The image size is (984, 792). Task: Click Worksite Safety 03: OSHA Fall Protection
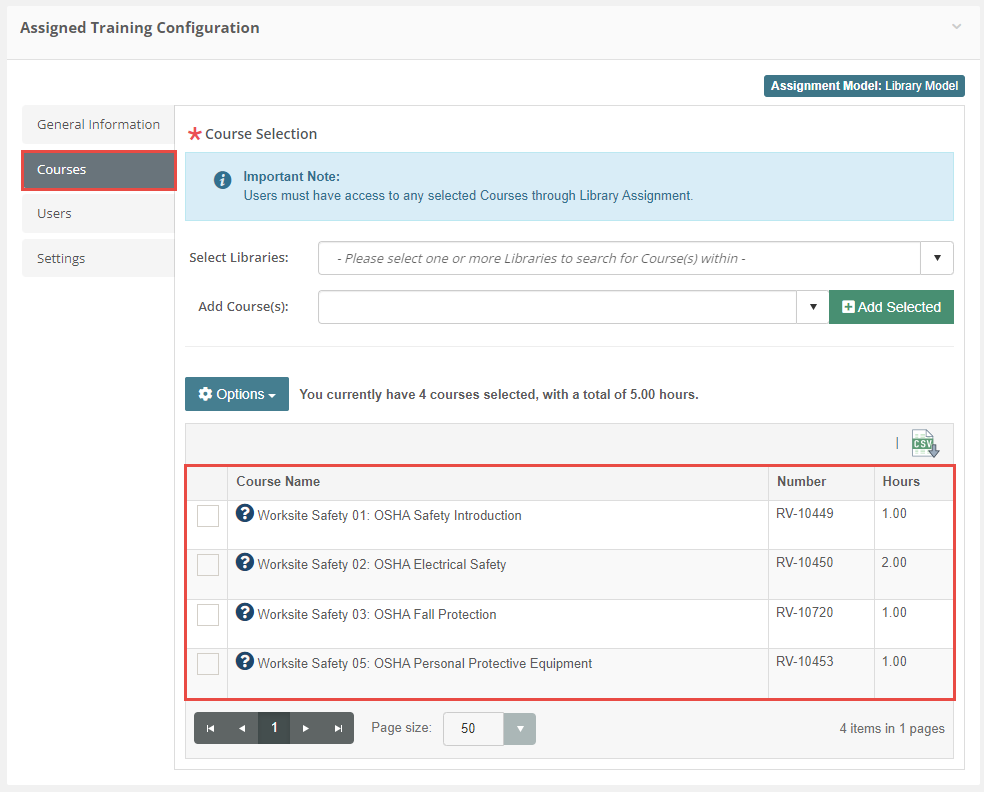(x=377, y=614)
